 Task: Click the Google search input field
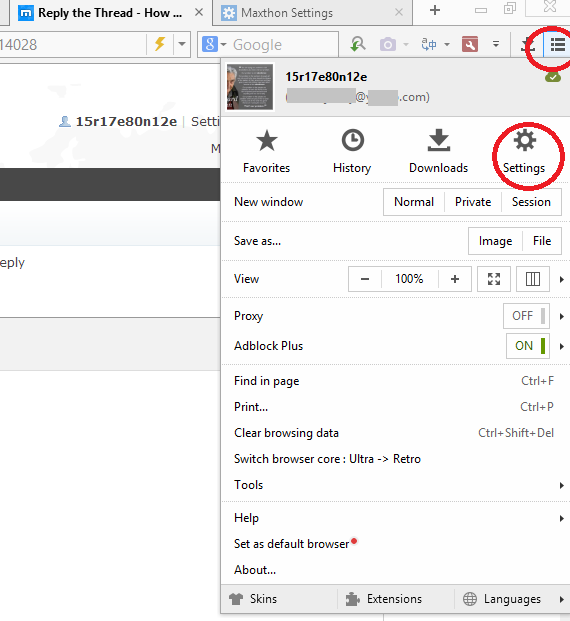(x=284, y=44)
